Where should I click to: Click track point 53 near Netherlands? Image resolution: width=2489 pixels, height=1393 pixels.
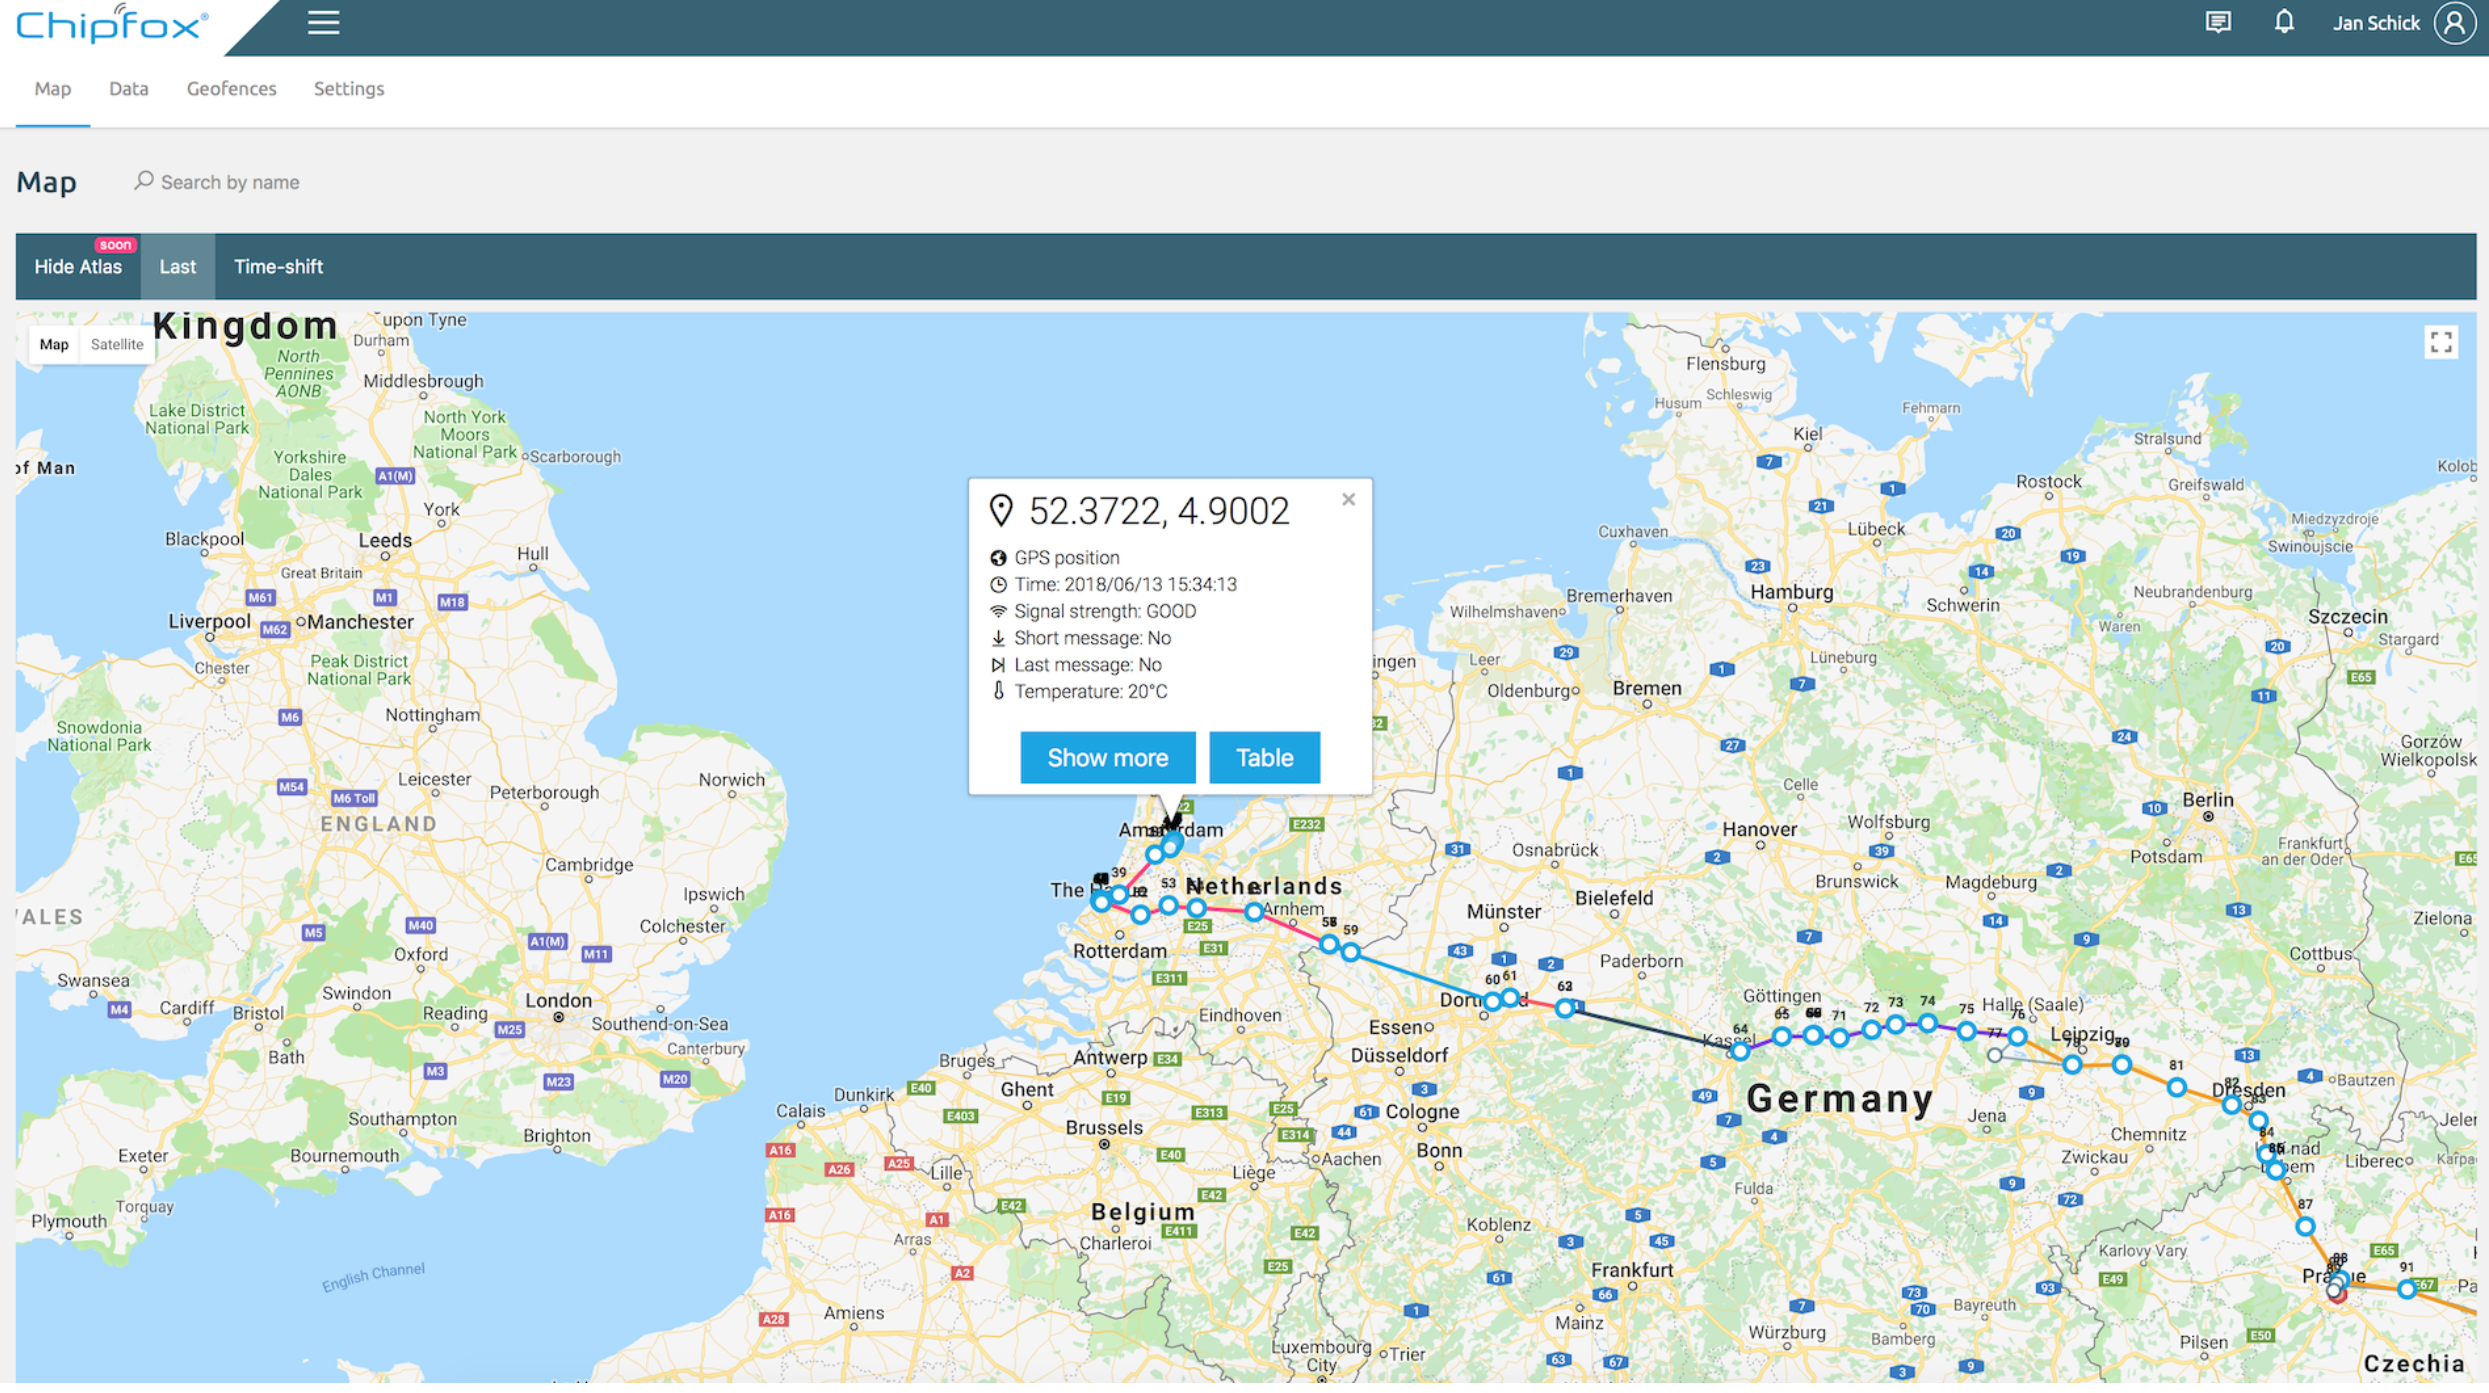pyautogui.click(x=1168, y=905)
